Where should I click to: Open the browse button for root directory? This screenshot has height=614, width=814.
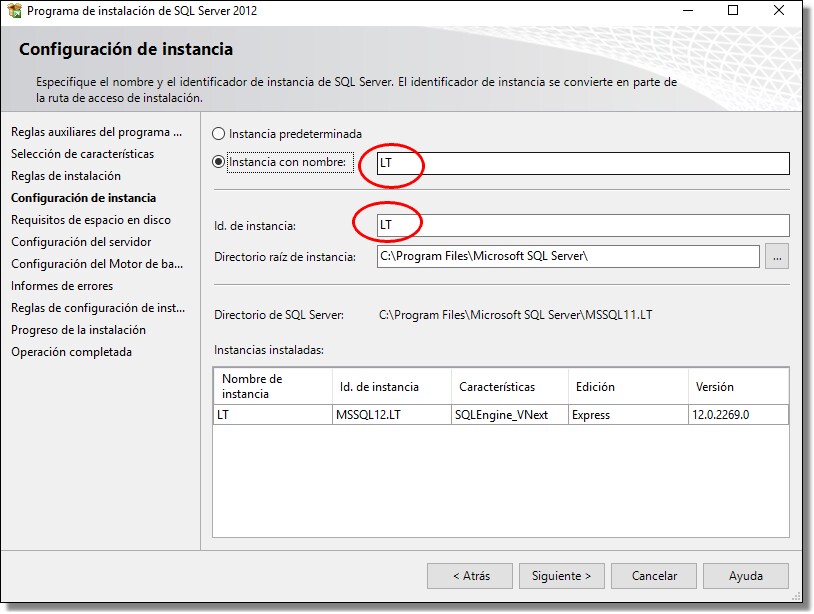click(777, 256)
